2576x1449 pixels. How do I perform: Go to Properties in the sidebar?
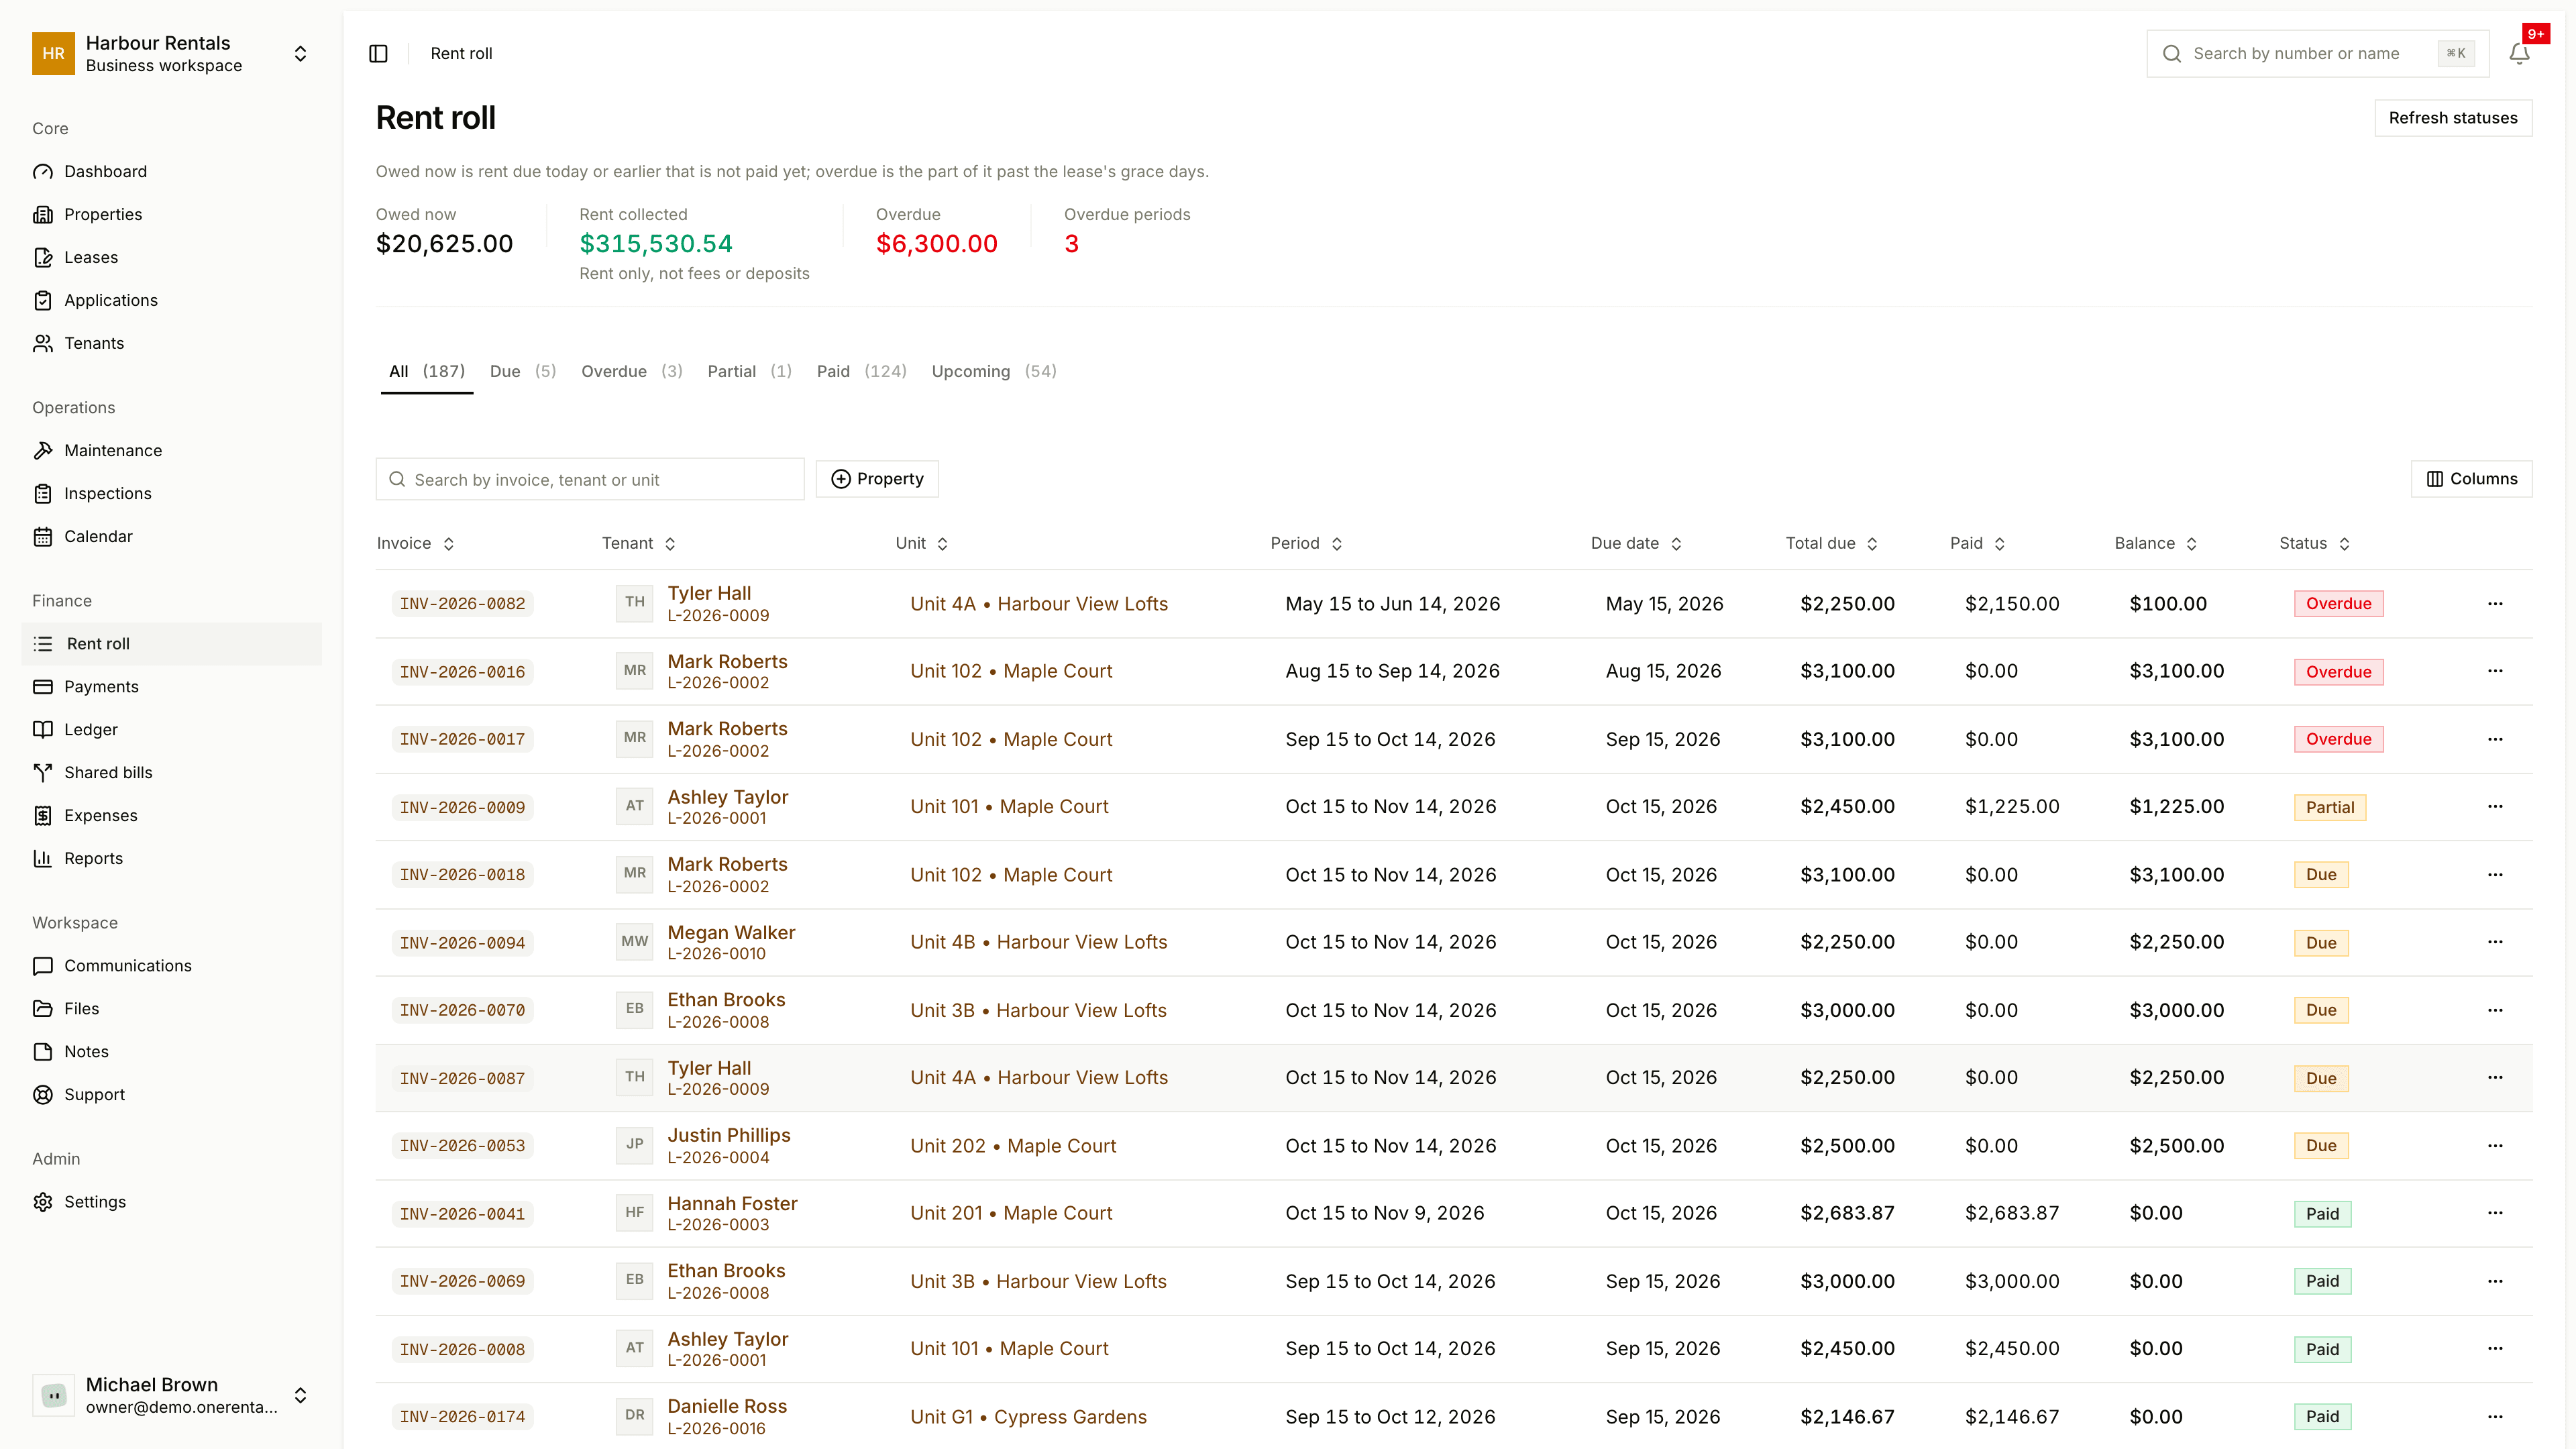tap(172, 215)
